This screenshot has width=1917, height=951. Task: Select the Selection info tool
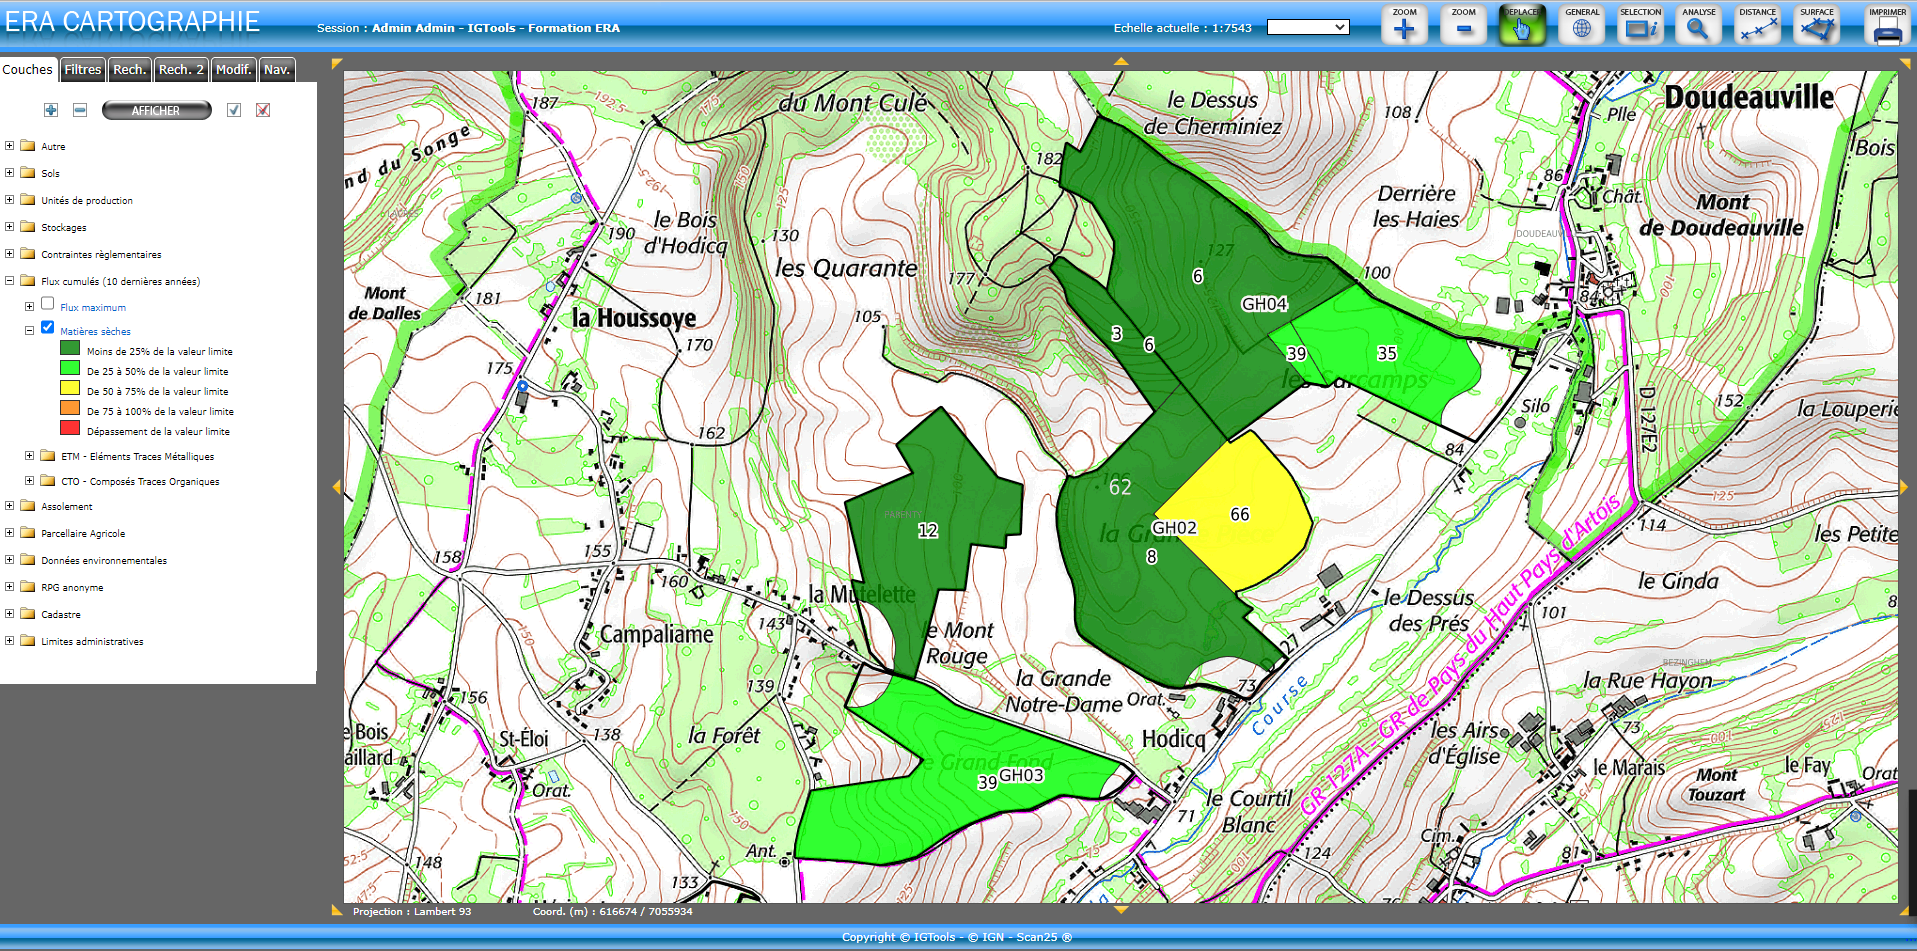pyautogui.click(x=1640, y=27)
